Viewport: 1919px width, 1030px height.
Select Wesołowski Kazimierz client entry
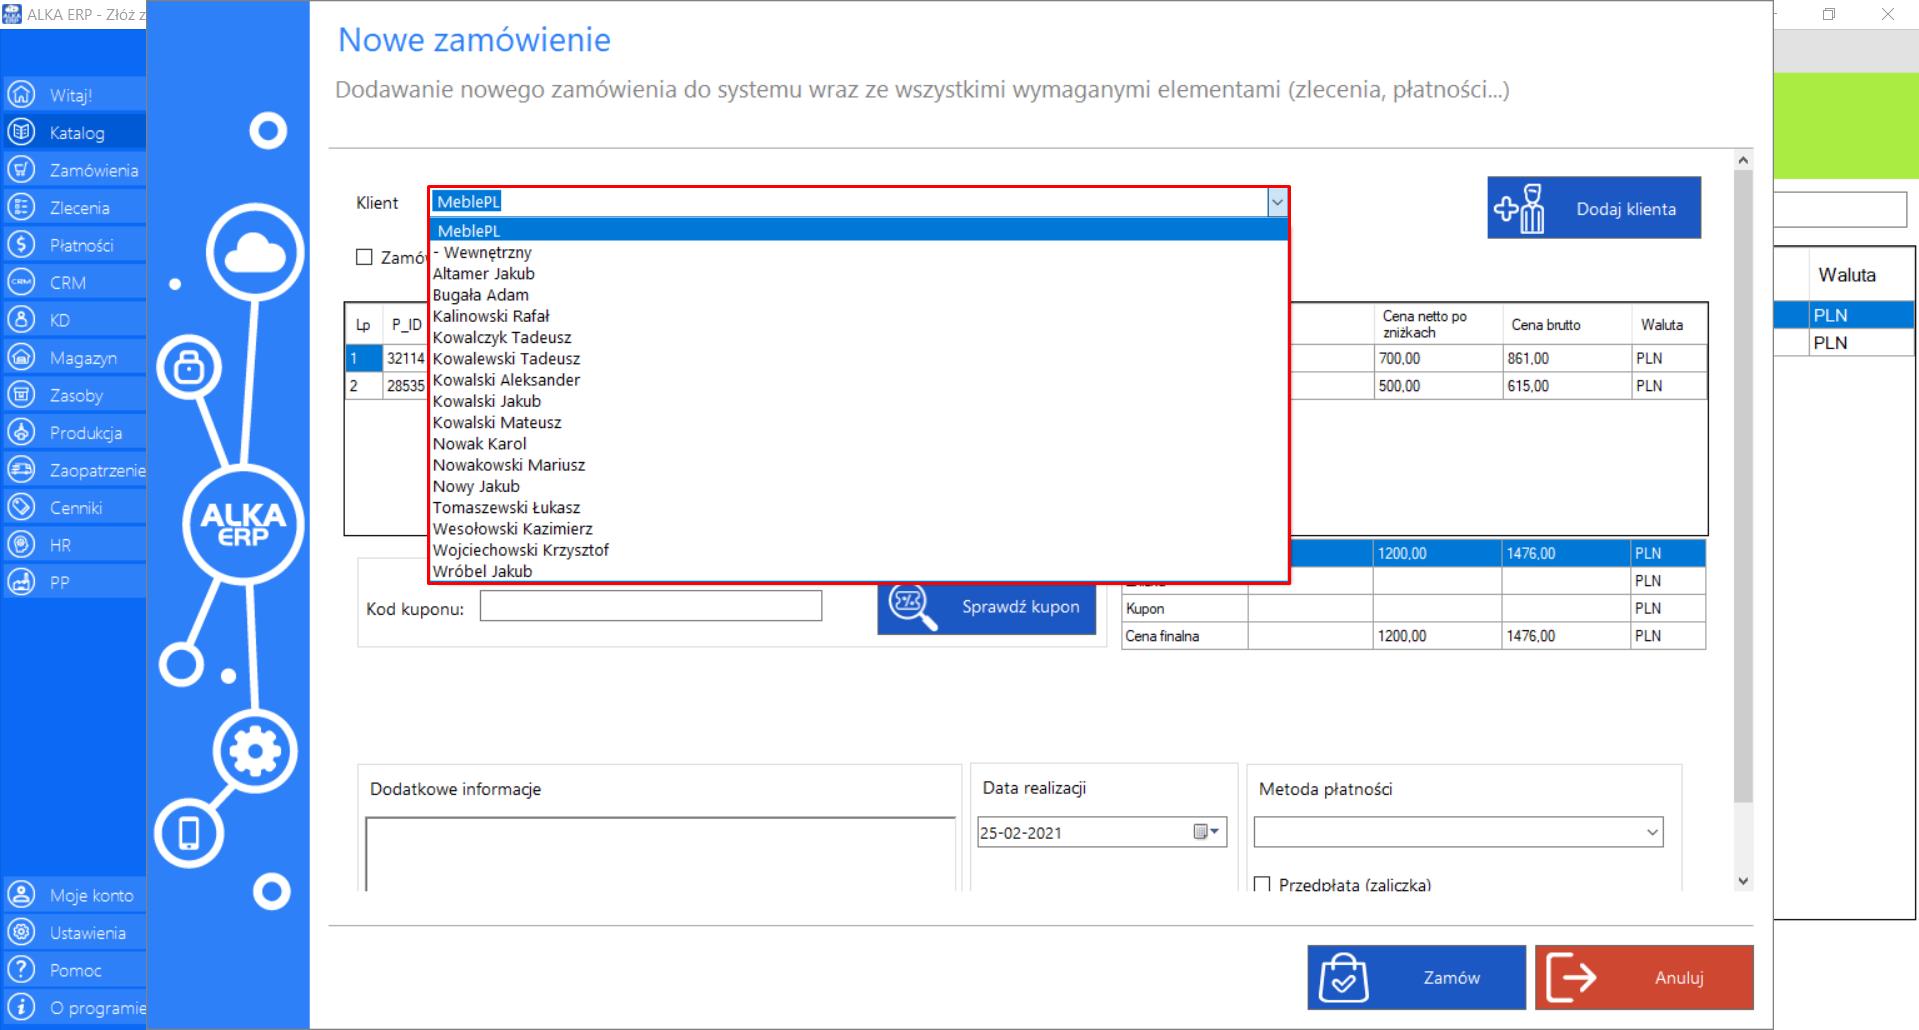(859, 528)
